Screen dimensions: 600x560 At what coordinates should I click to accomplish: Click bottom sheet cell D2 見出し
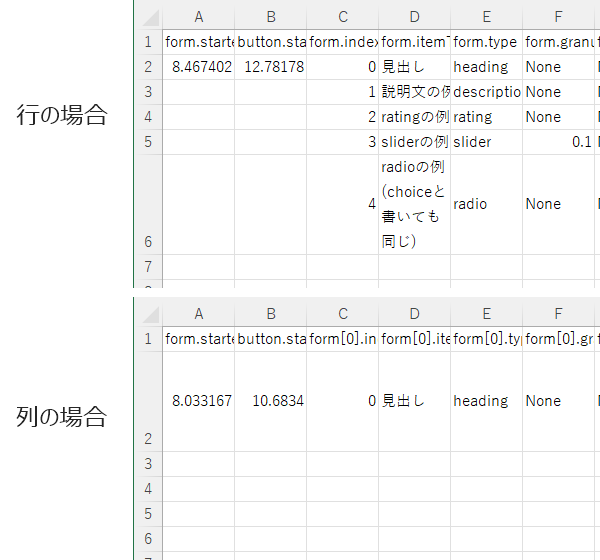pos(414,401)
